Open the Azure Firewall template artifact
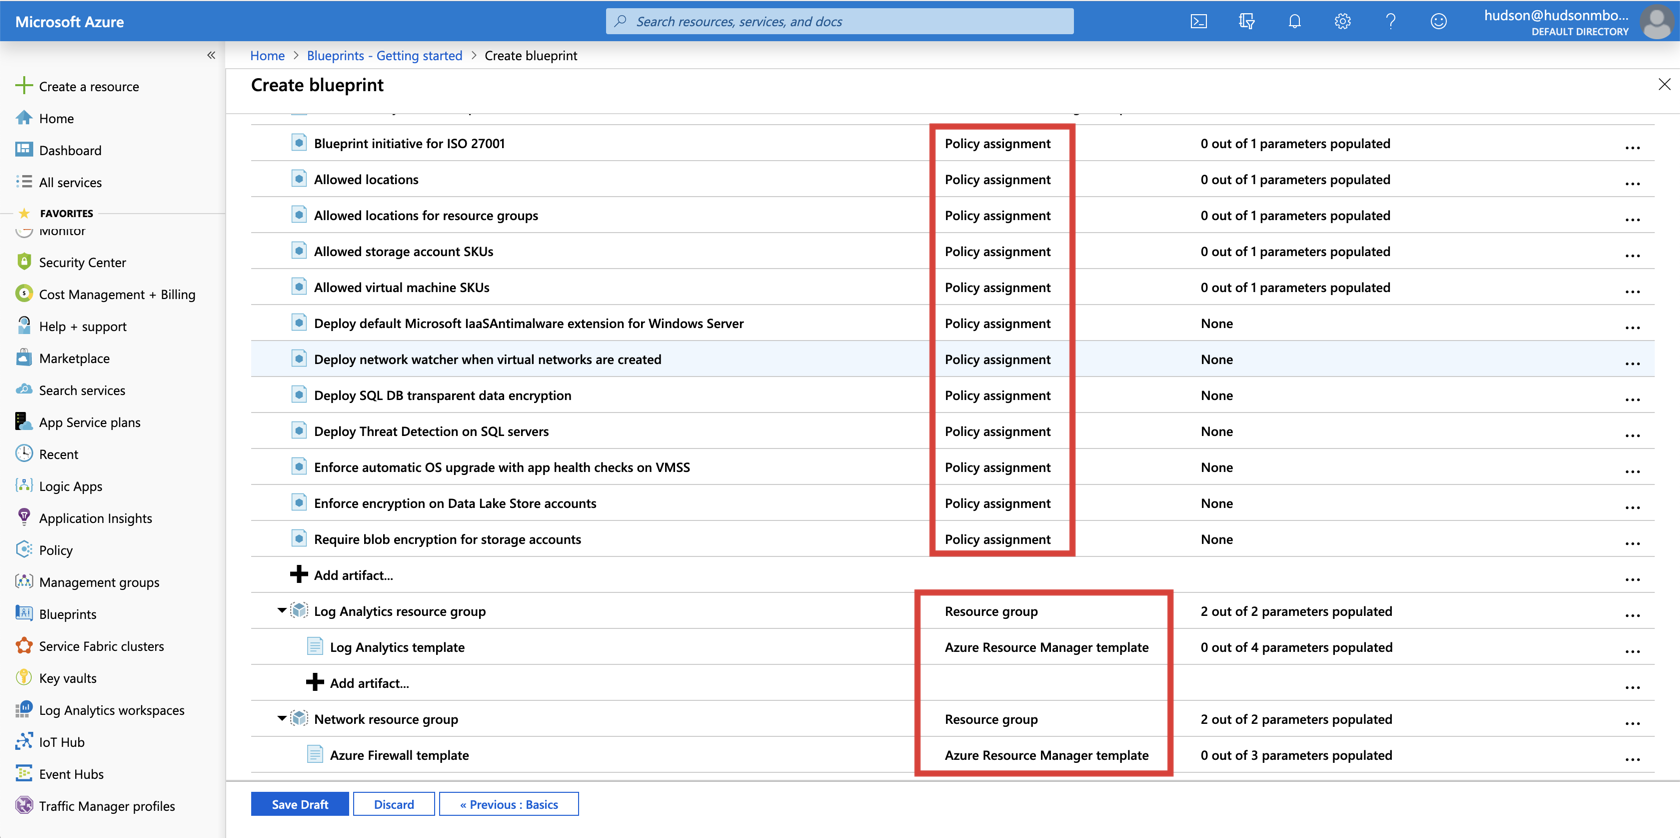Viewport: 1680px width, 838px height. tap(399, 755)
